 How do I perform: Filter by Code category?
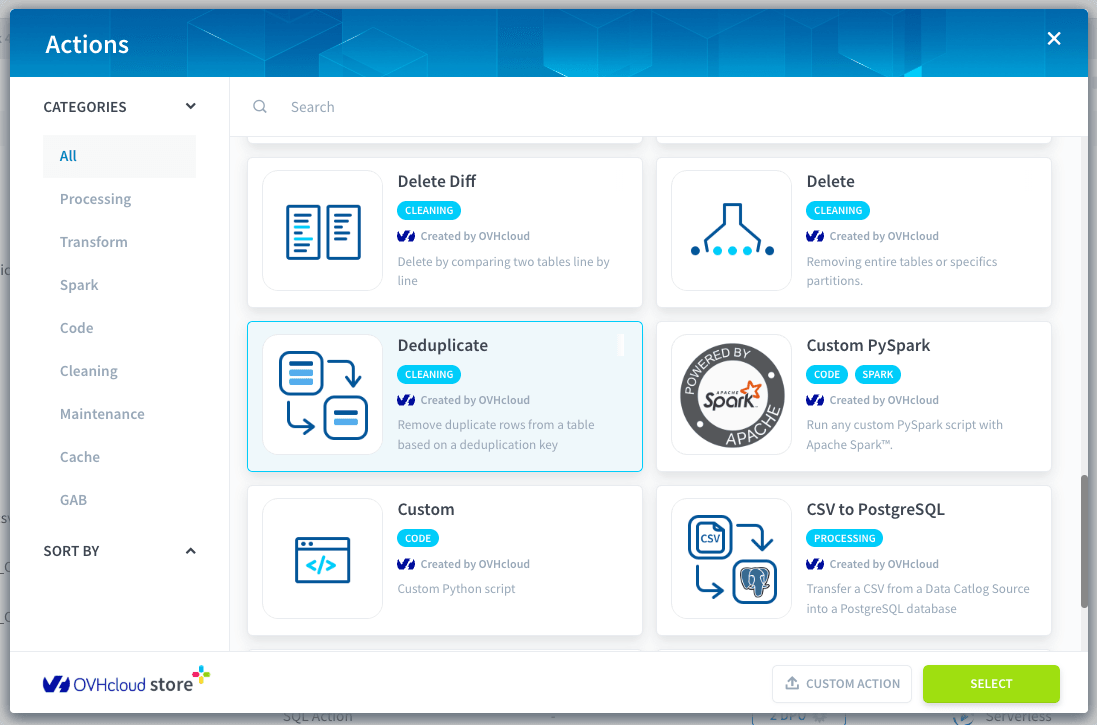(76, 328)
